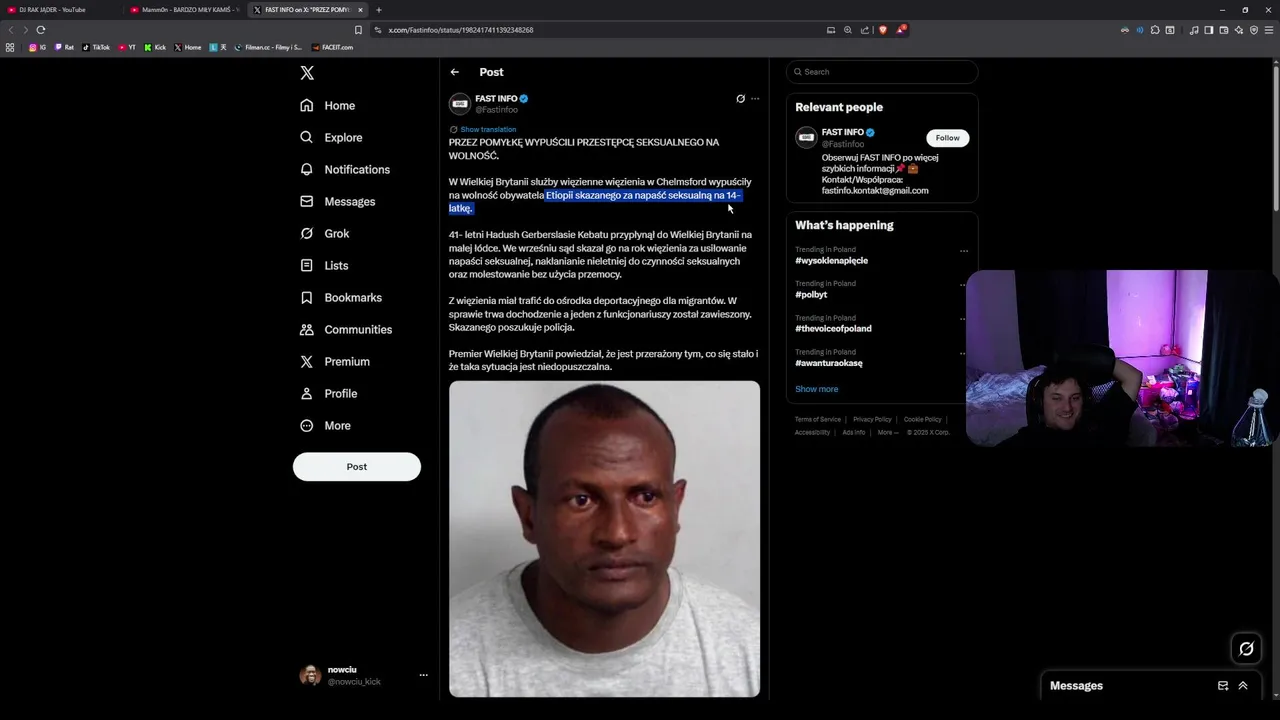Click the Brave Shields lion icon
Screen dimensions: 1280x720
tap(883, 30)
